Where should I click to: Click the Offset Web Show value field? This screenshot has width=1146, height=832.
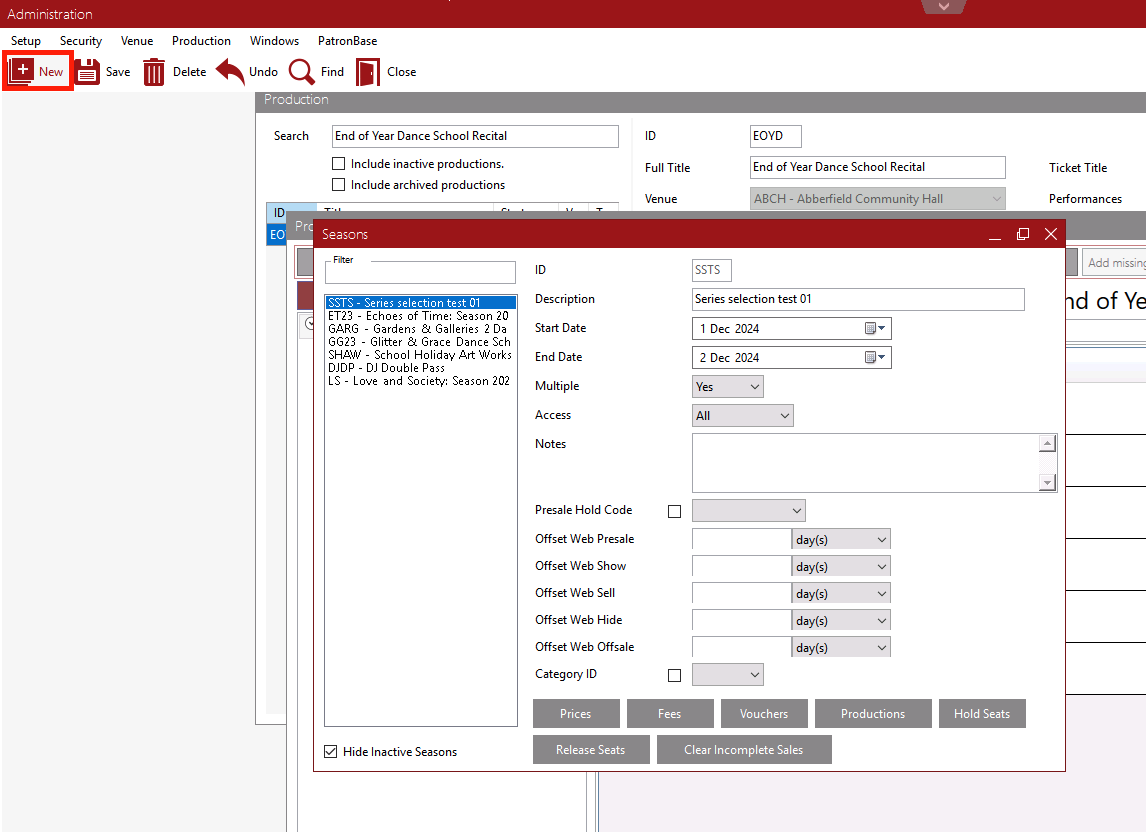(741, 567)
